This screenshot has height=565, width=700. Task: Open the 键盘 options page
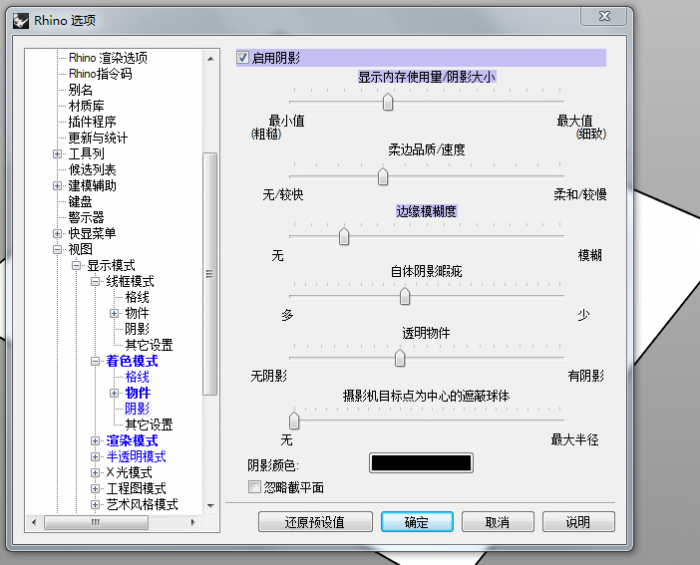click(x=80, y=202)
